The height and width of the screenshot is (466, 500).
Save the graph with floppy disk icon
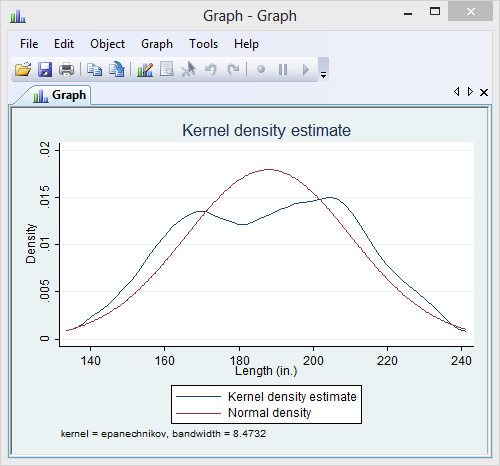click(45, 69)
